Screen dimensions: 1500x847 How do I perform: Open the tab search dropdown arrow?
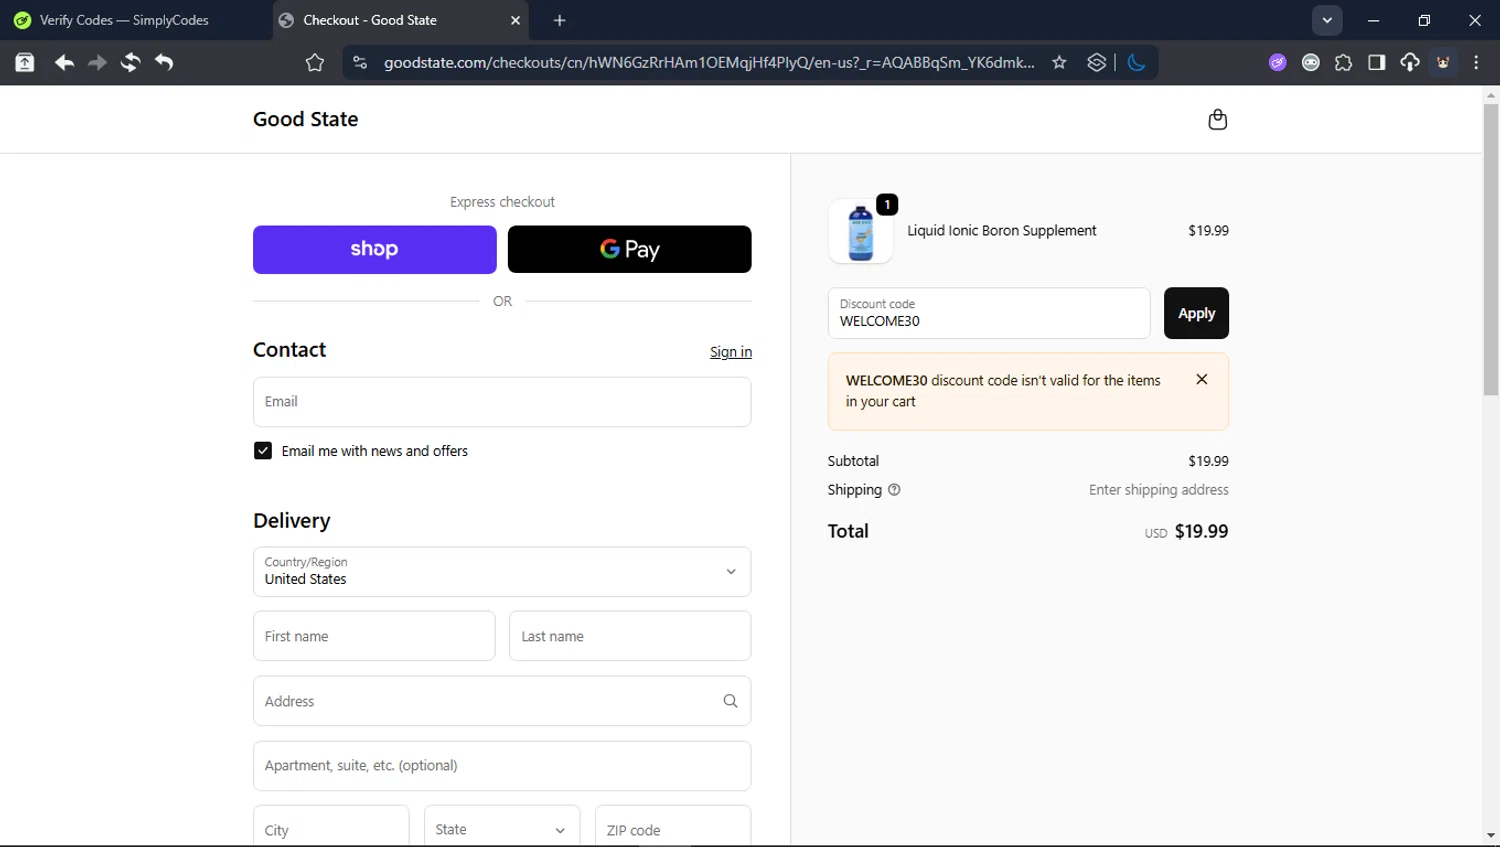(x=1327, y=20)
